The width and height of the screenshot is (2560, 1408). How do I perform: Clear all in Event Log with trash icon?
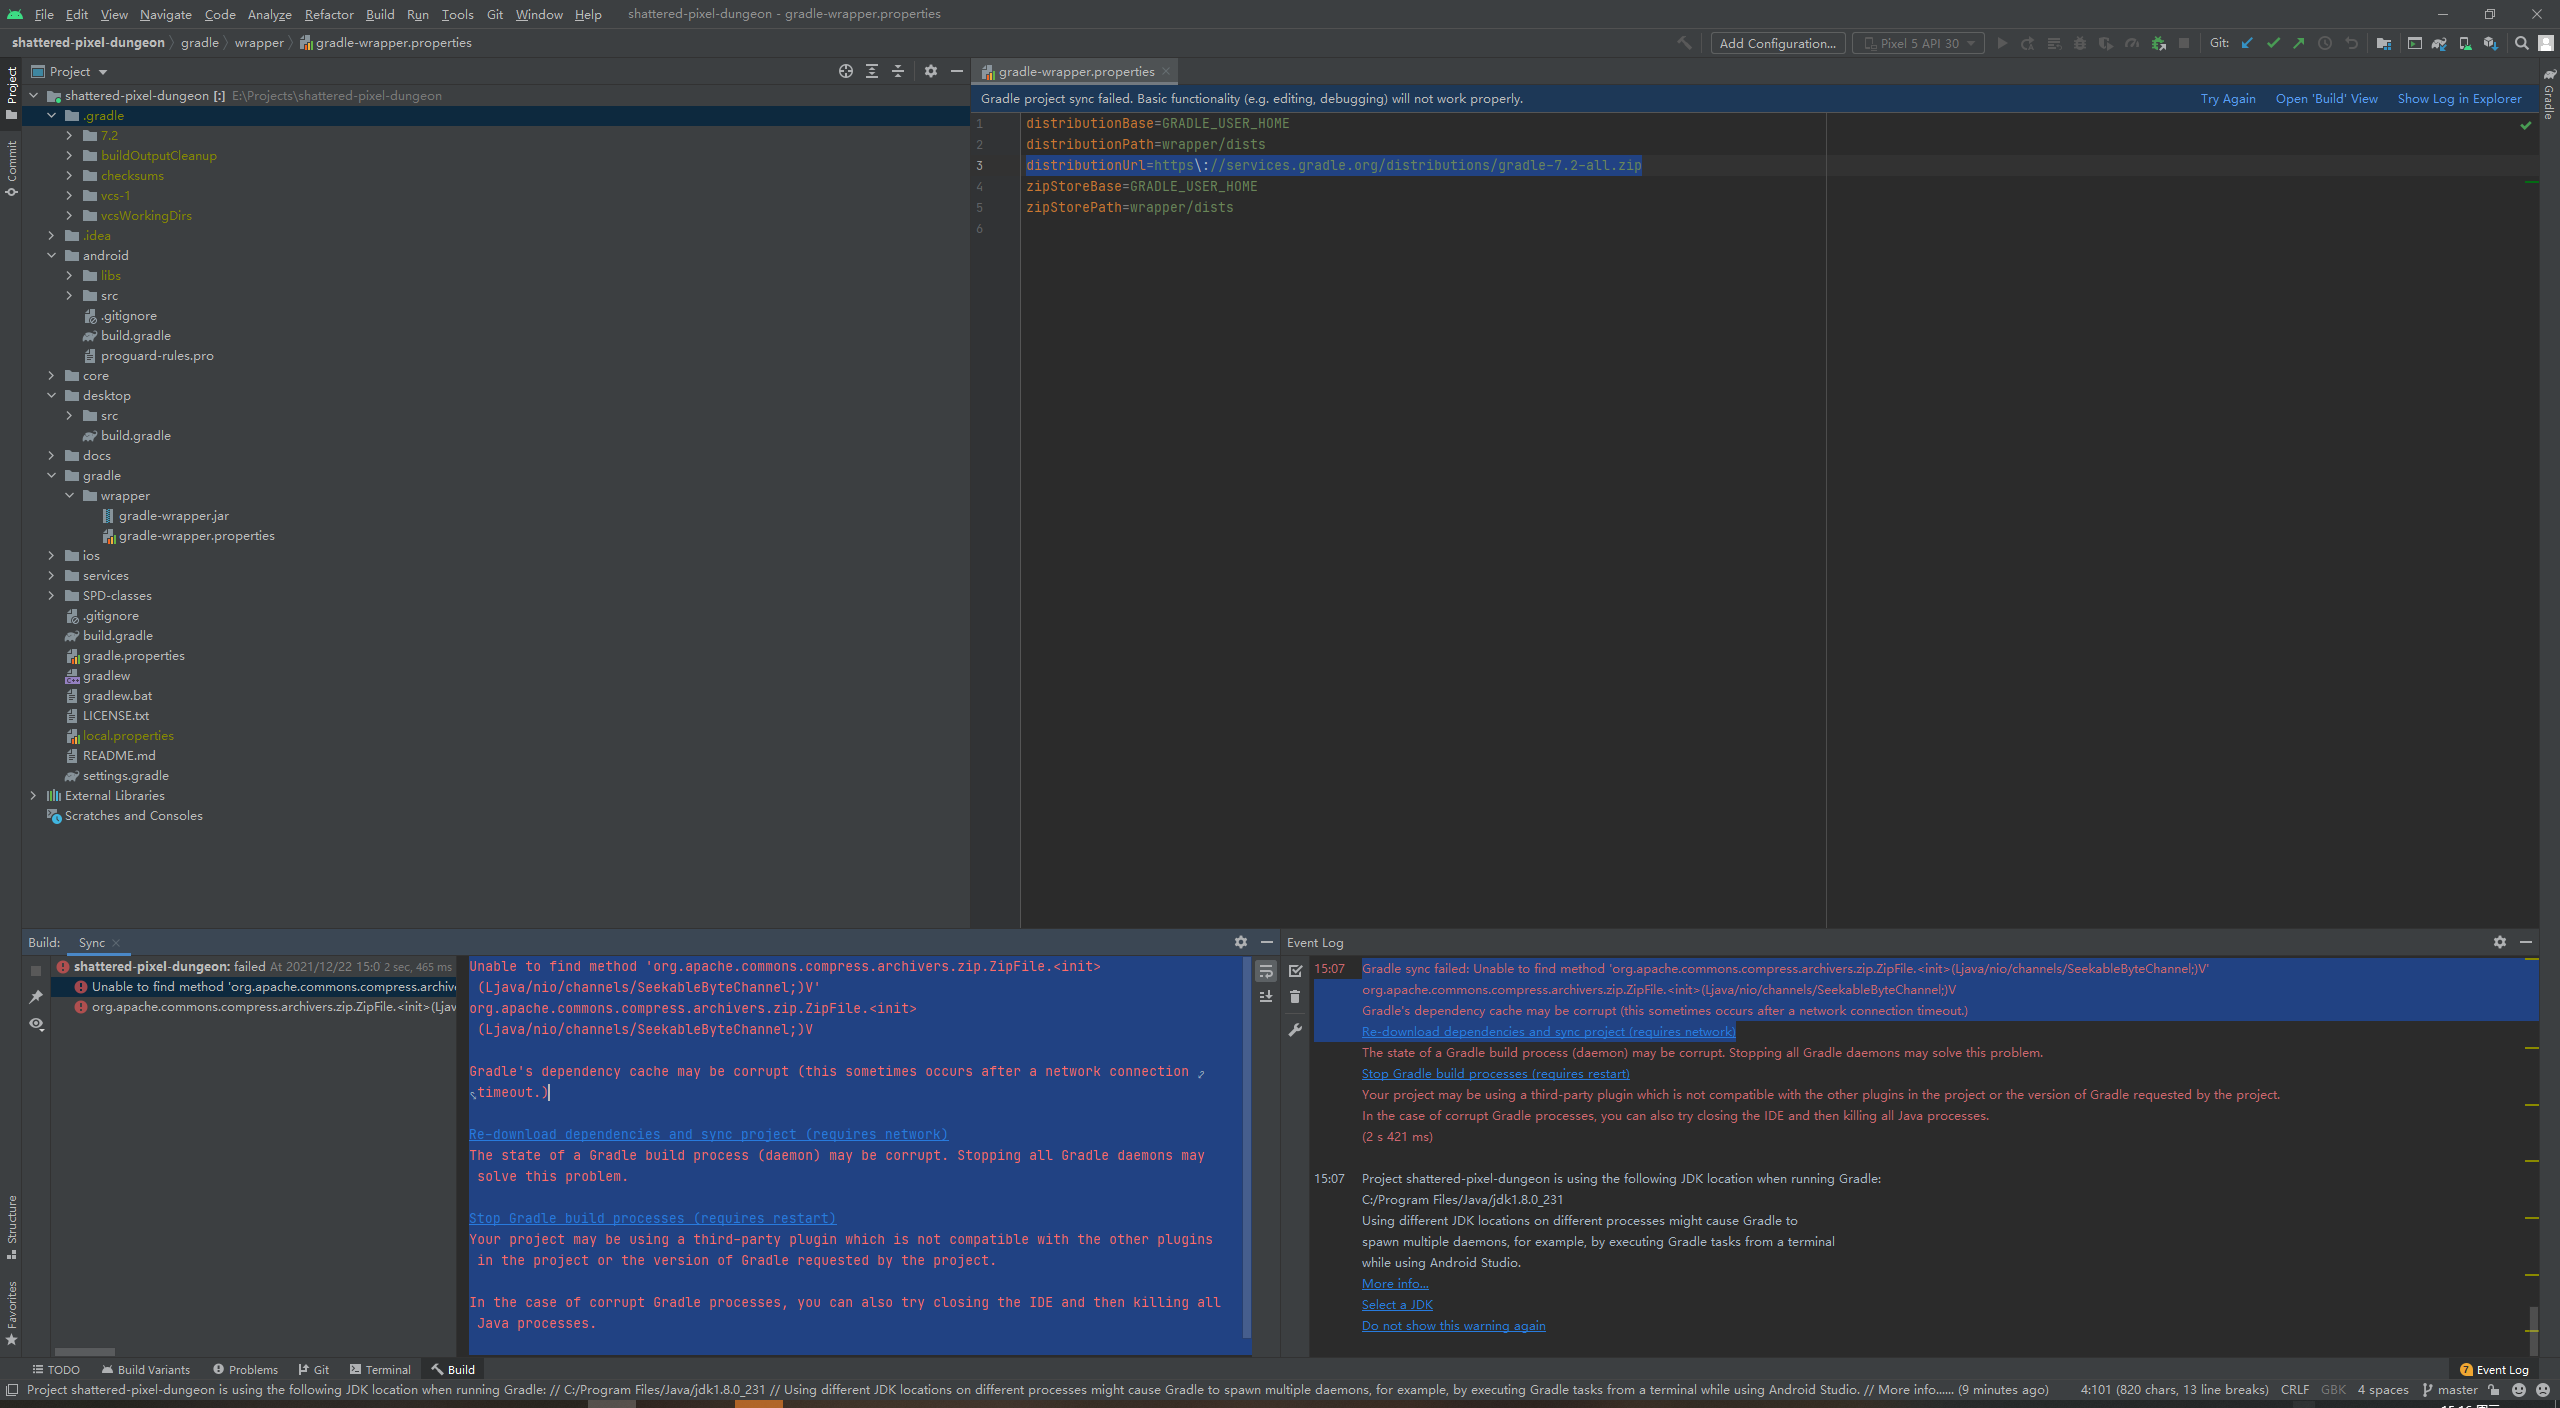(1295, 997)
